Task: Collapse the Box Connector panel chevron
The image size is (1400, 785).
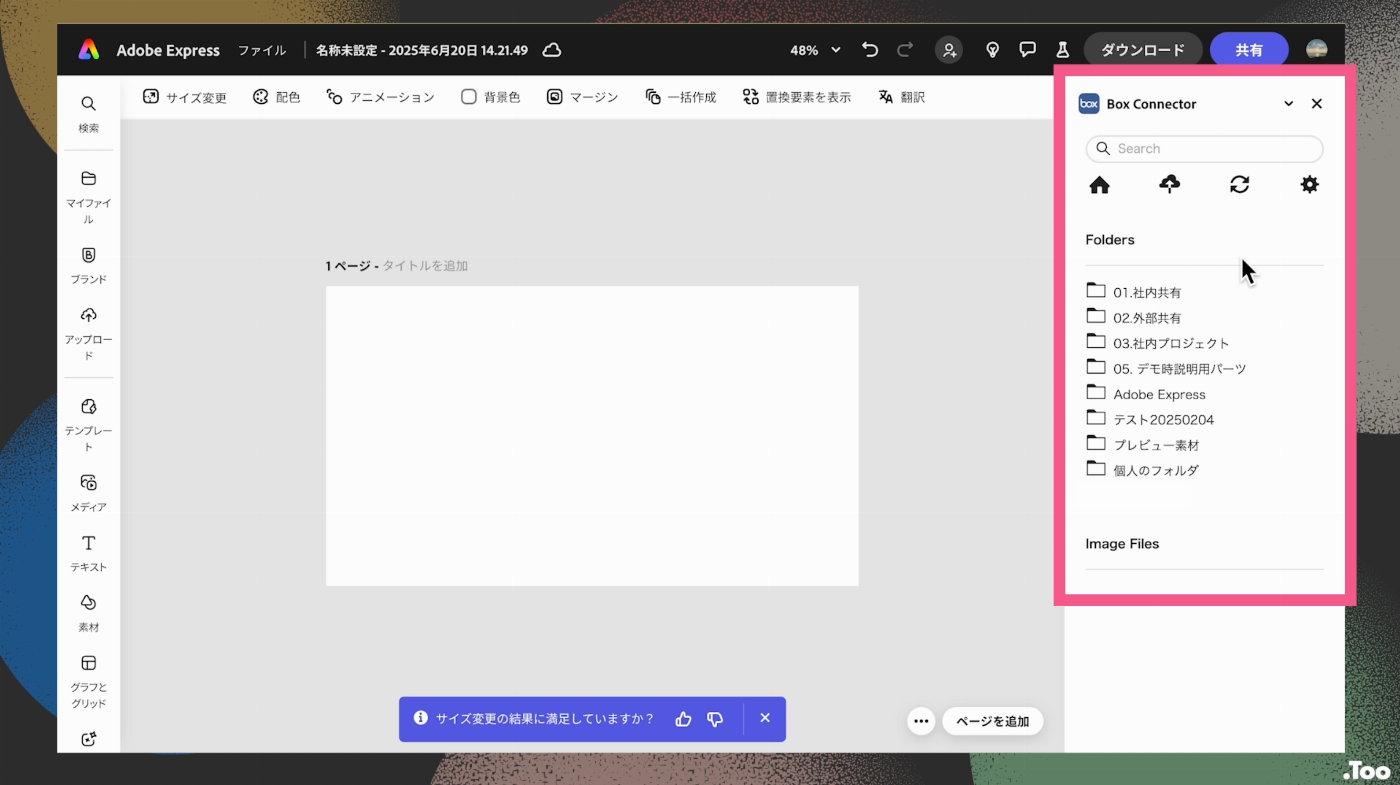Action: tap(1288, 104)
